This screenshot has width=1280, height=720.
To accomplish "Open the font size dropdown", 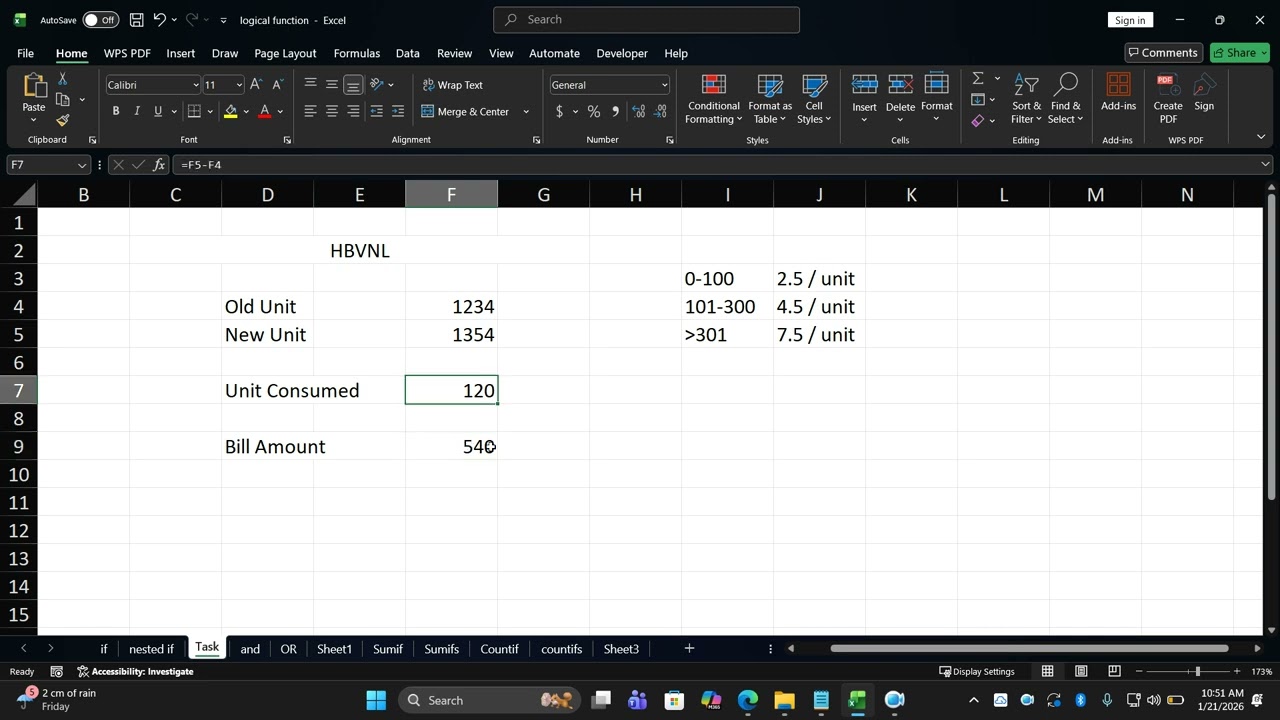I will tap(238, 85).
